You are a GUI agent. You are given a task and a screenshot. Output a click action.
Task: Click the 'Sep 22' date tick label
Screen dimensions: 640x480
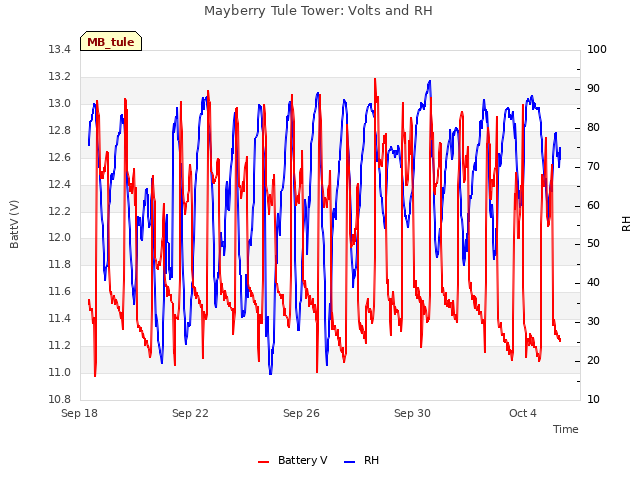coord(190,413)
